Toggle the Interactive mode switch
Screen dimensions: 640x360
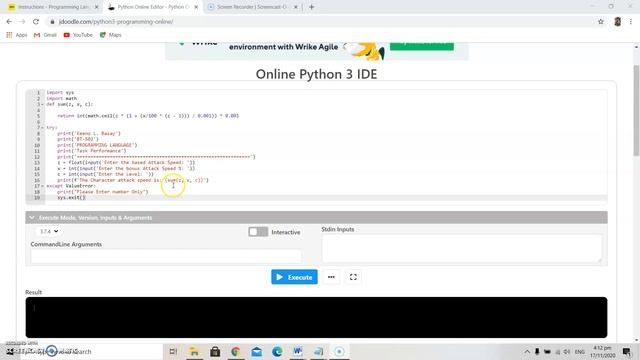tap(258, 232)
